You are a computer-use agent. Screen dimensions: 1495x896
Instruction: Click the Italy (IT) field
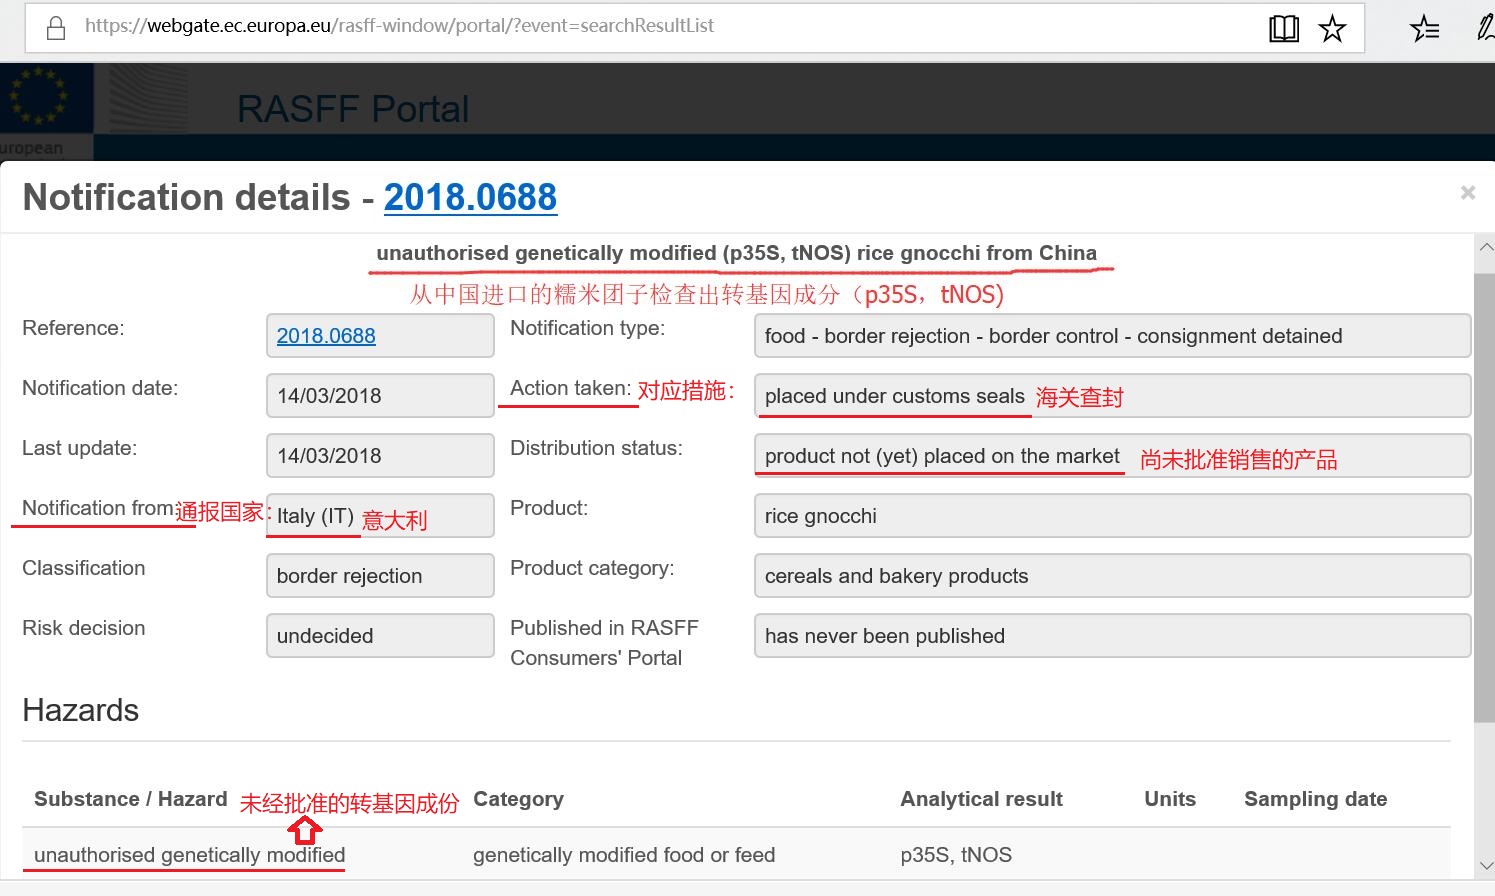tap(380, 515)
